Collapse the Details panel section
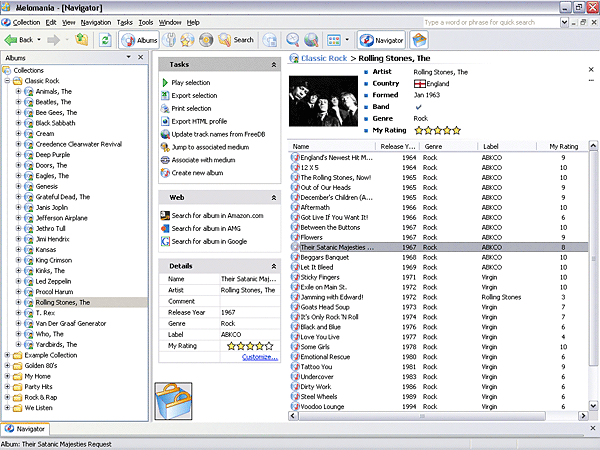Screen dimensions: 600x450 (x=274, y=266)
